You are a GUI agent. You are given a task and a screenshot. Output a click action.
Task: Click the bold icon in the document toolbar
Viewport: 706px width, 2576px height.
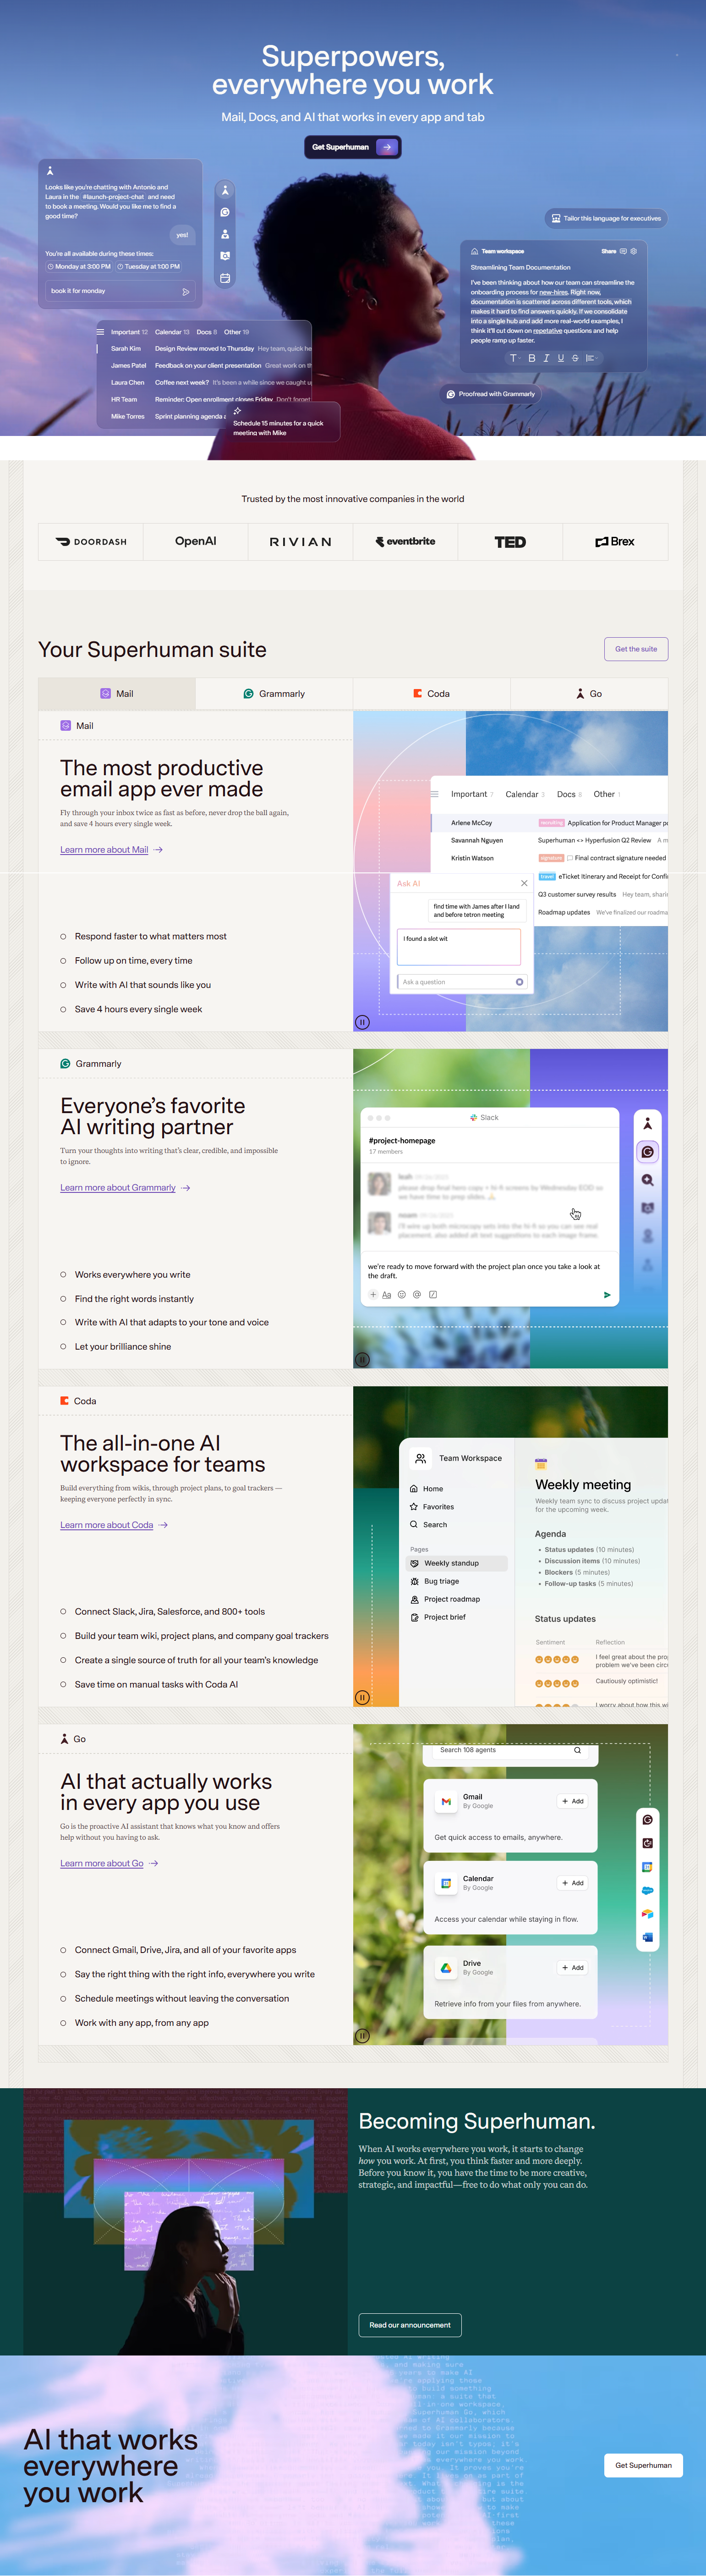coord(531,358)
